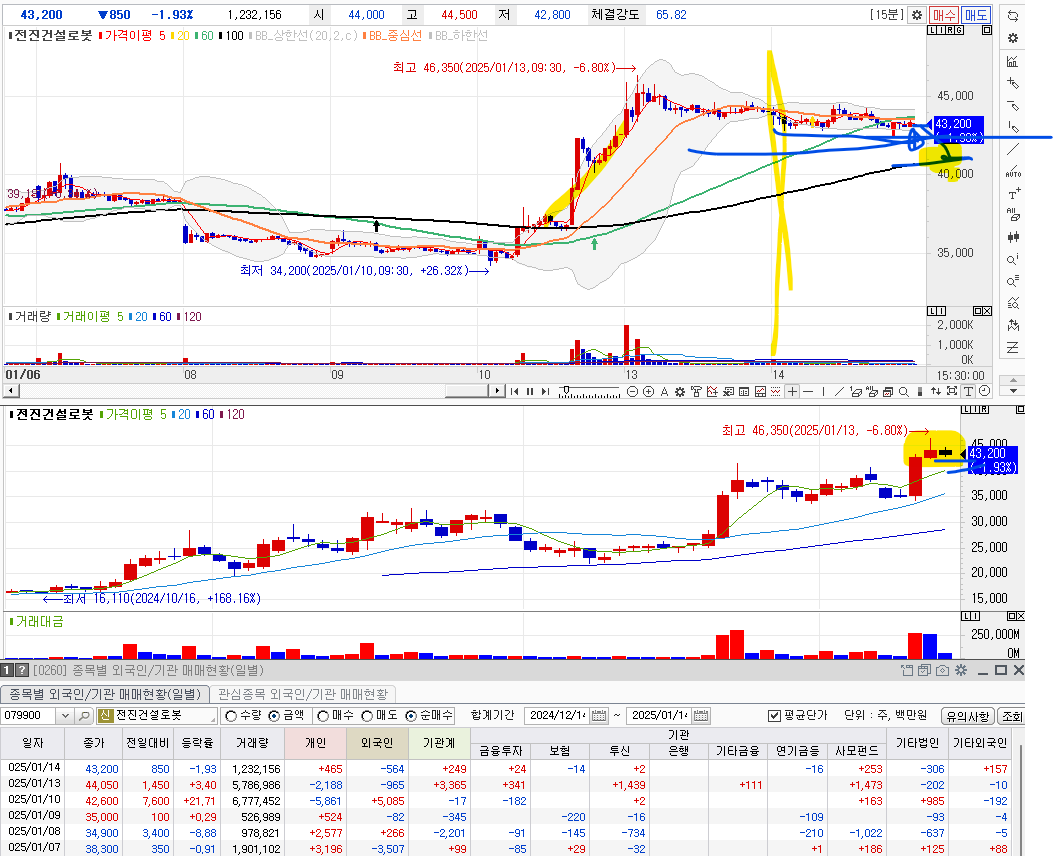Switch to 종목별 외국인/기관 매매현황(일별) tab

(x=105, y=694)
